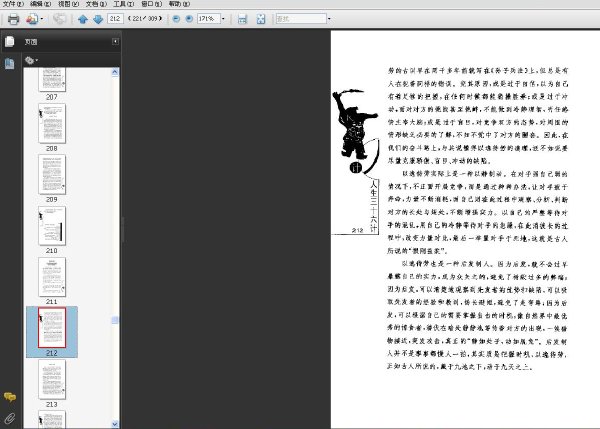Select the page 213 thumbnail
This screenshot has width=600, height=429.
52,379
